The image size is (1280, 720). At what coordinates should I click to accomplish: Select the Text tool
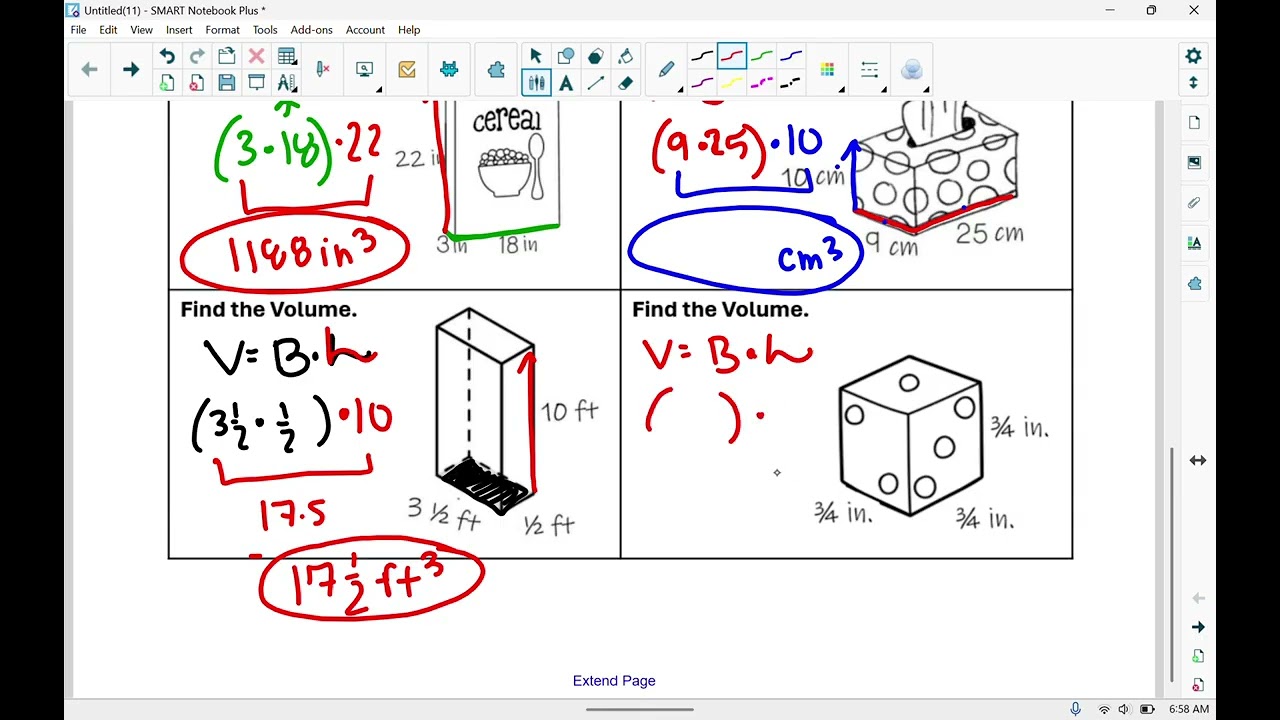point(566,83)
